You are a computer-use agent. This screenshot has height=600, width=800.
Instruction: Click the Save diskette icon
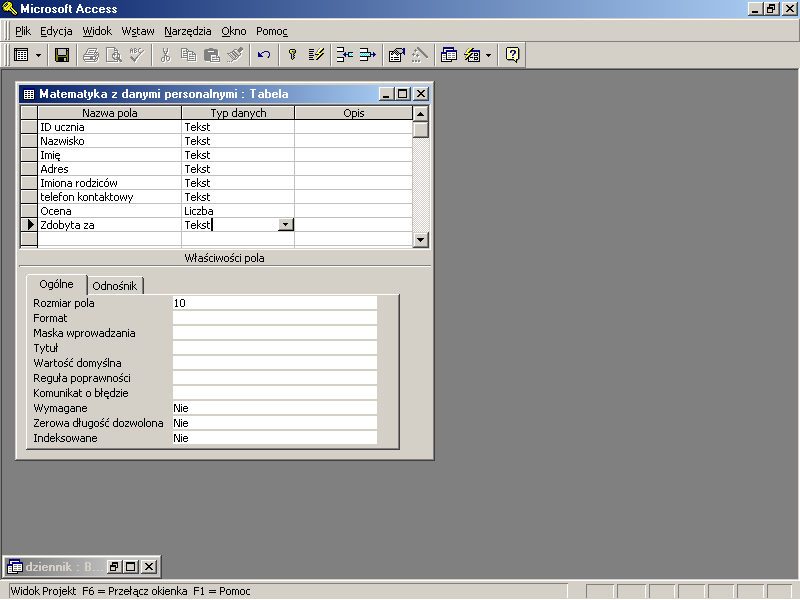click(x=62, y=55)
